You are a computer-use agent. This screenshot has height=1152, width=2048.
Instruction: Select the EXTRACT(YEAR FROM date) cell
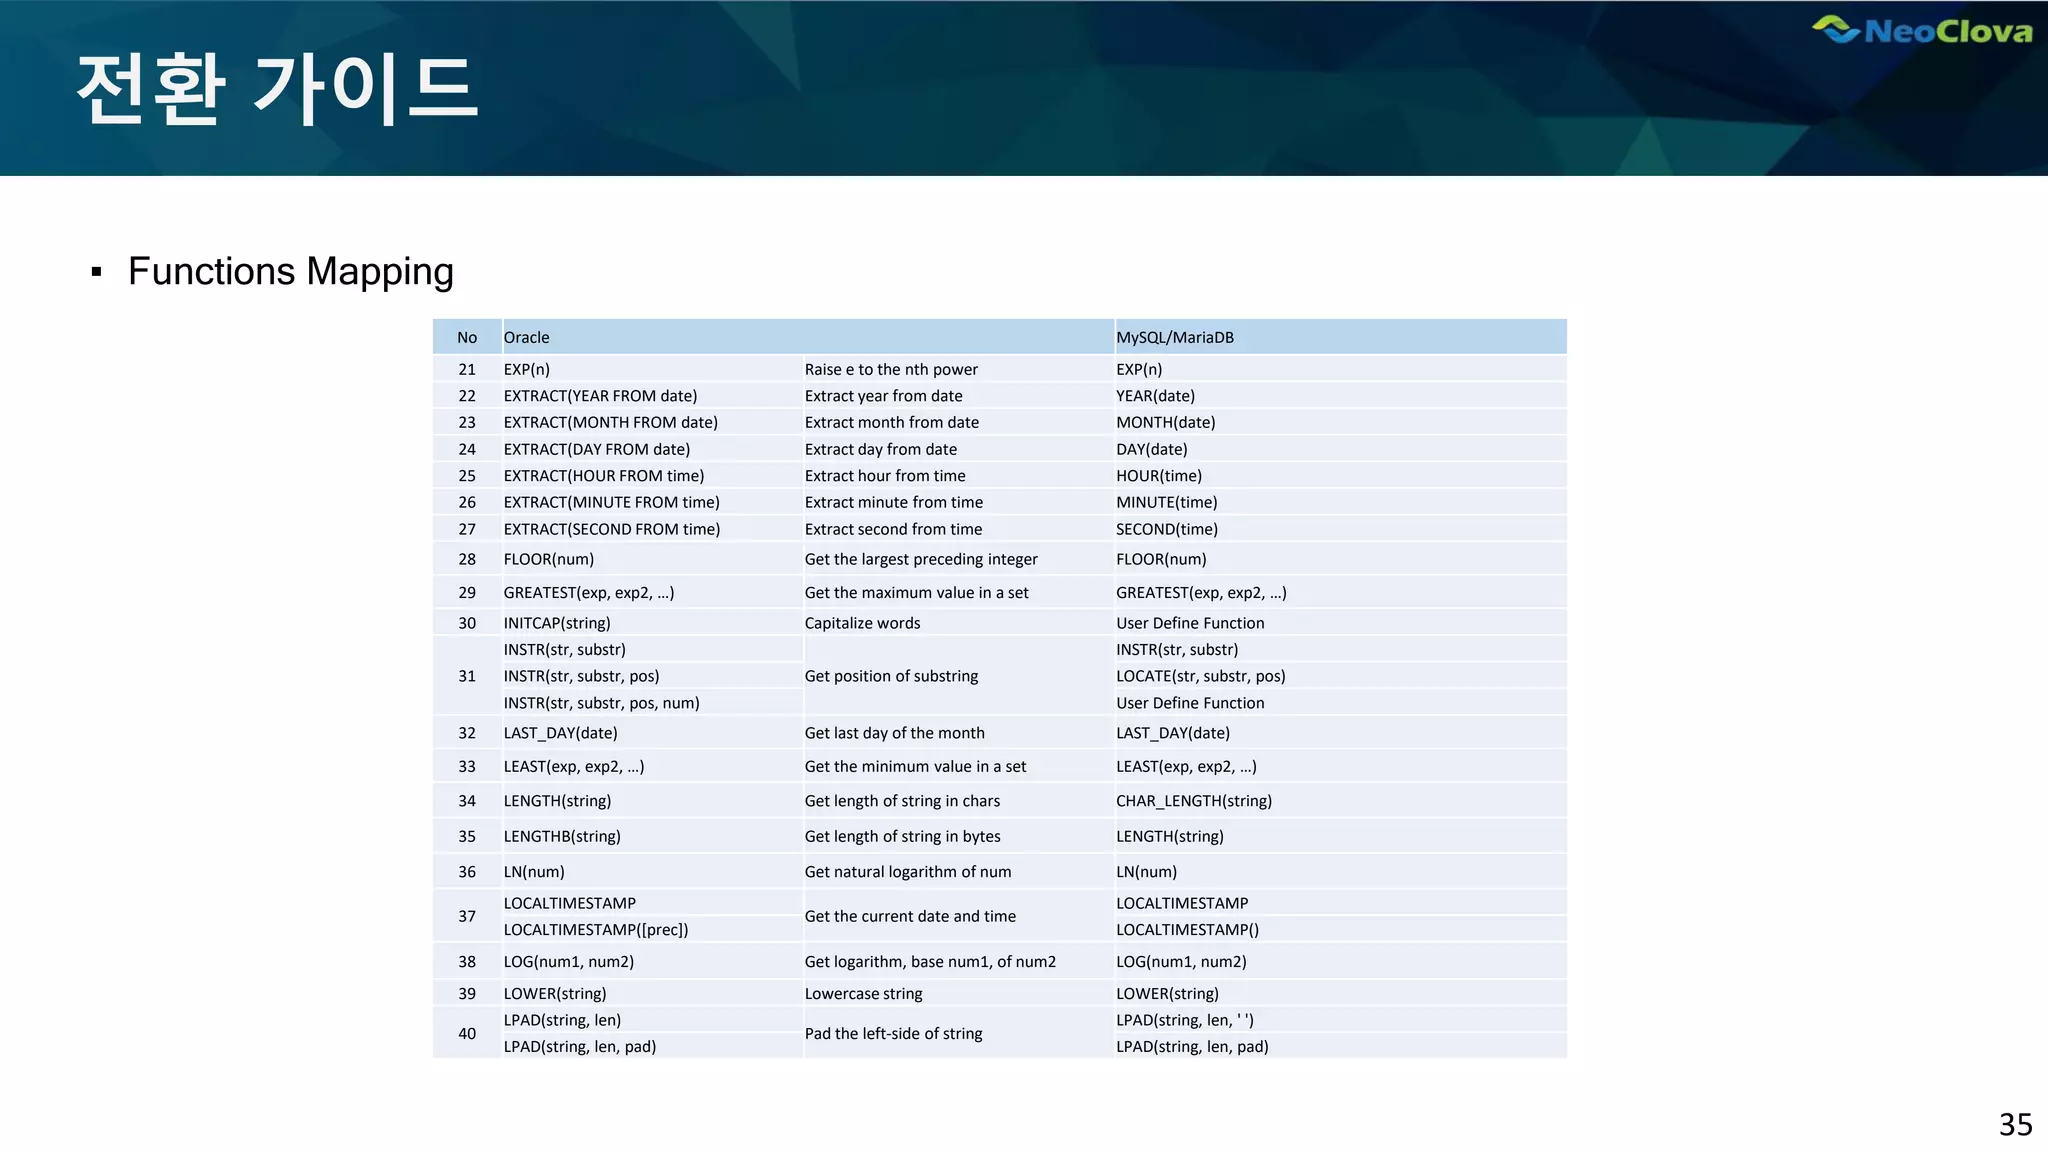600,396
